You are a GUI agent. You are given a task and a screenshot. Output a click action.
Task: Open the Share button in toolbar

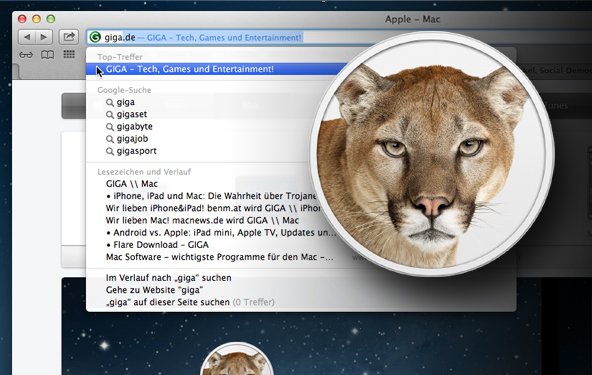pyautogui.click(x=69, y=37)
